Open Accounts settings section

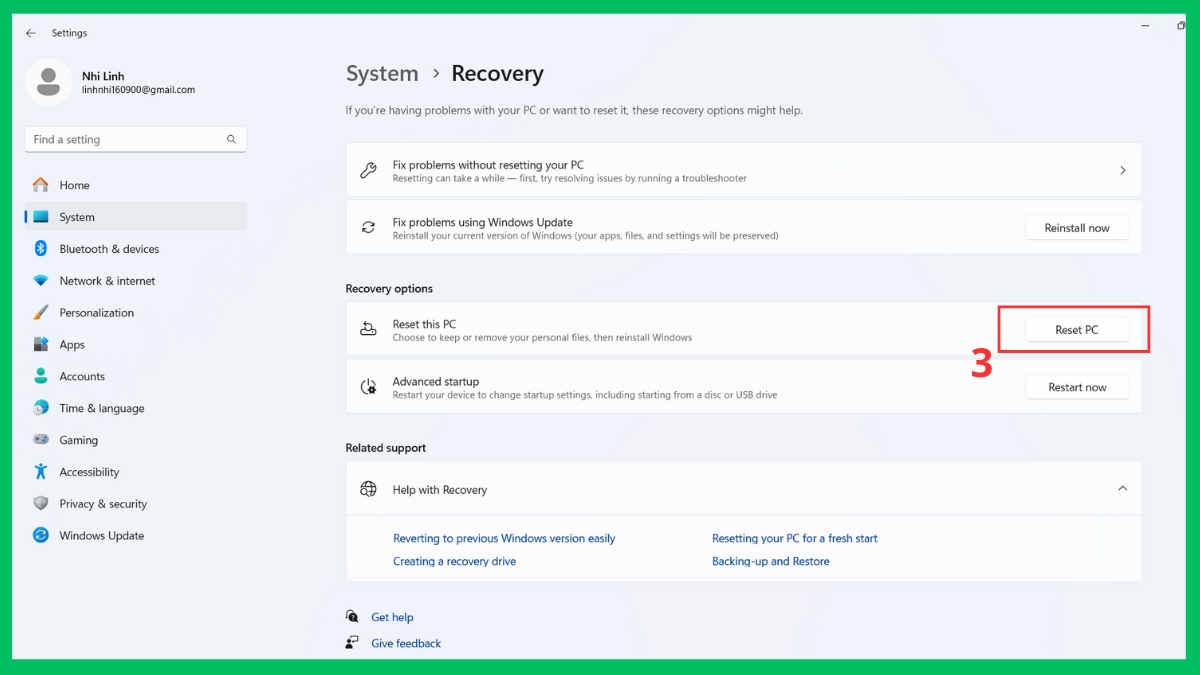click(135, 376)
